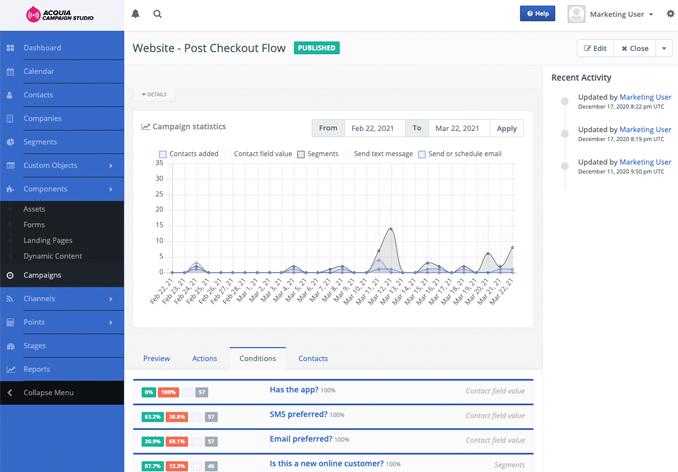Switch to the Contacts tab
Image resolution: width=678 pixels, height=472 pixels.
point(313,358)
